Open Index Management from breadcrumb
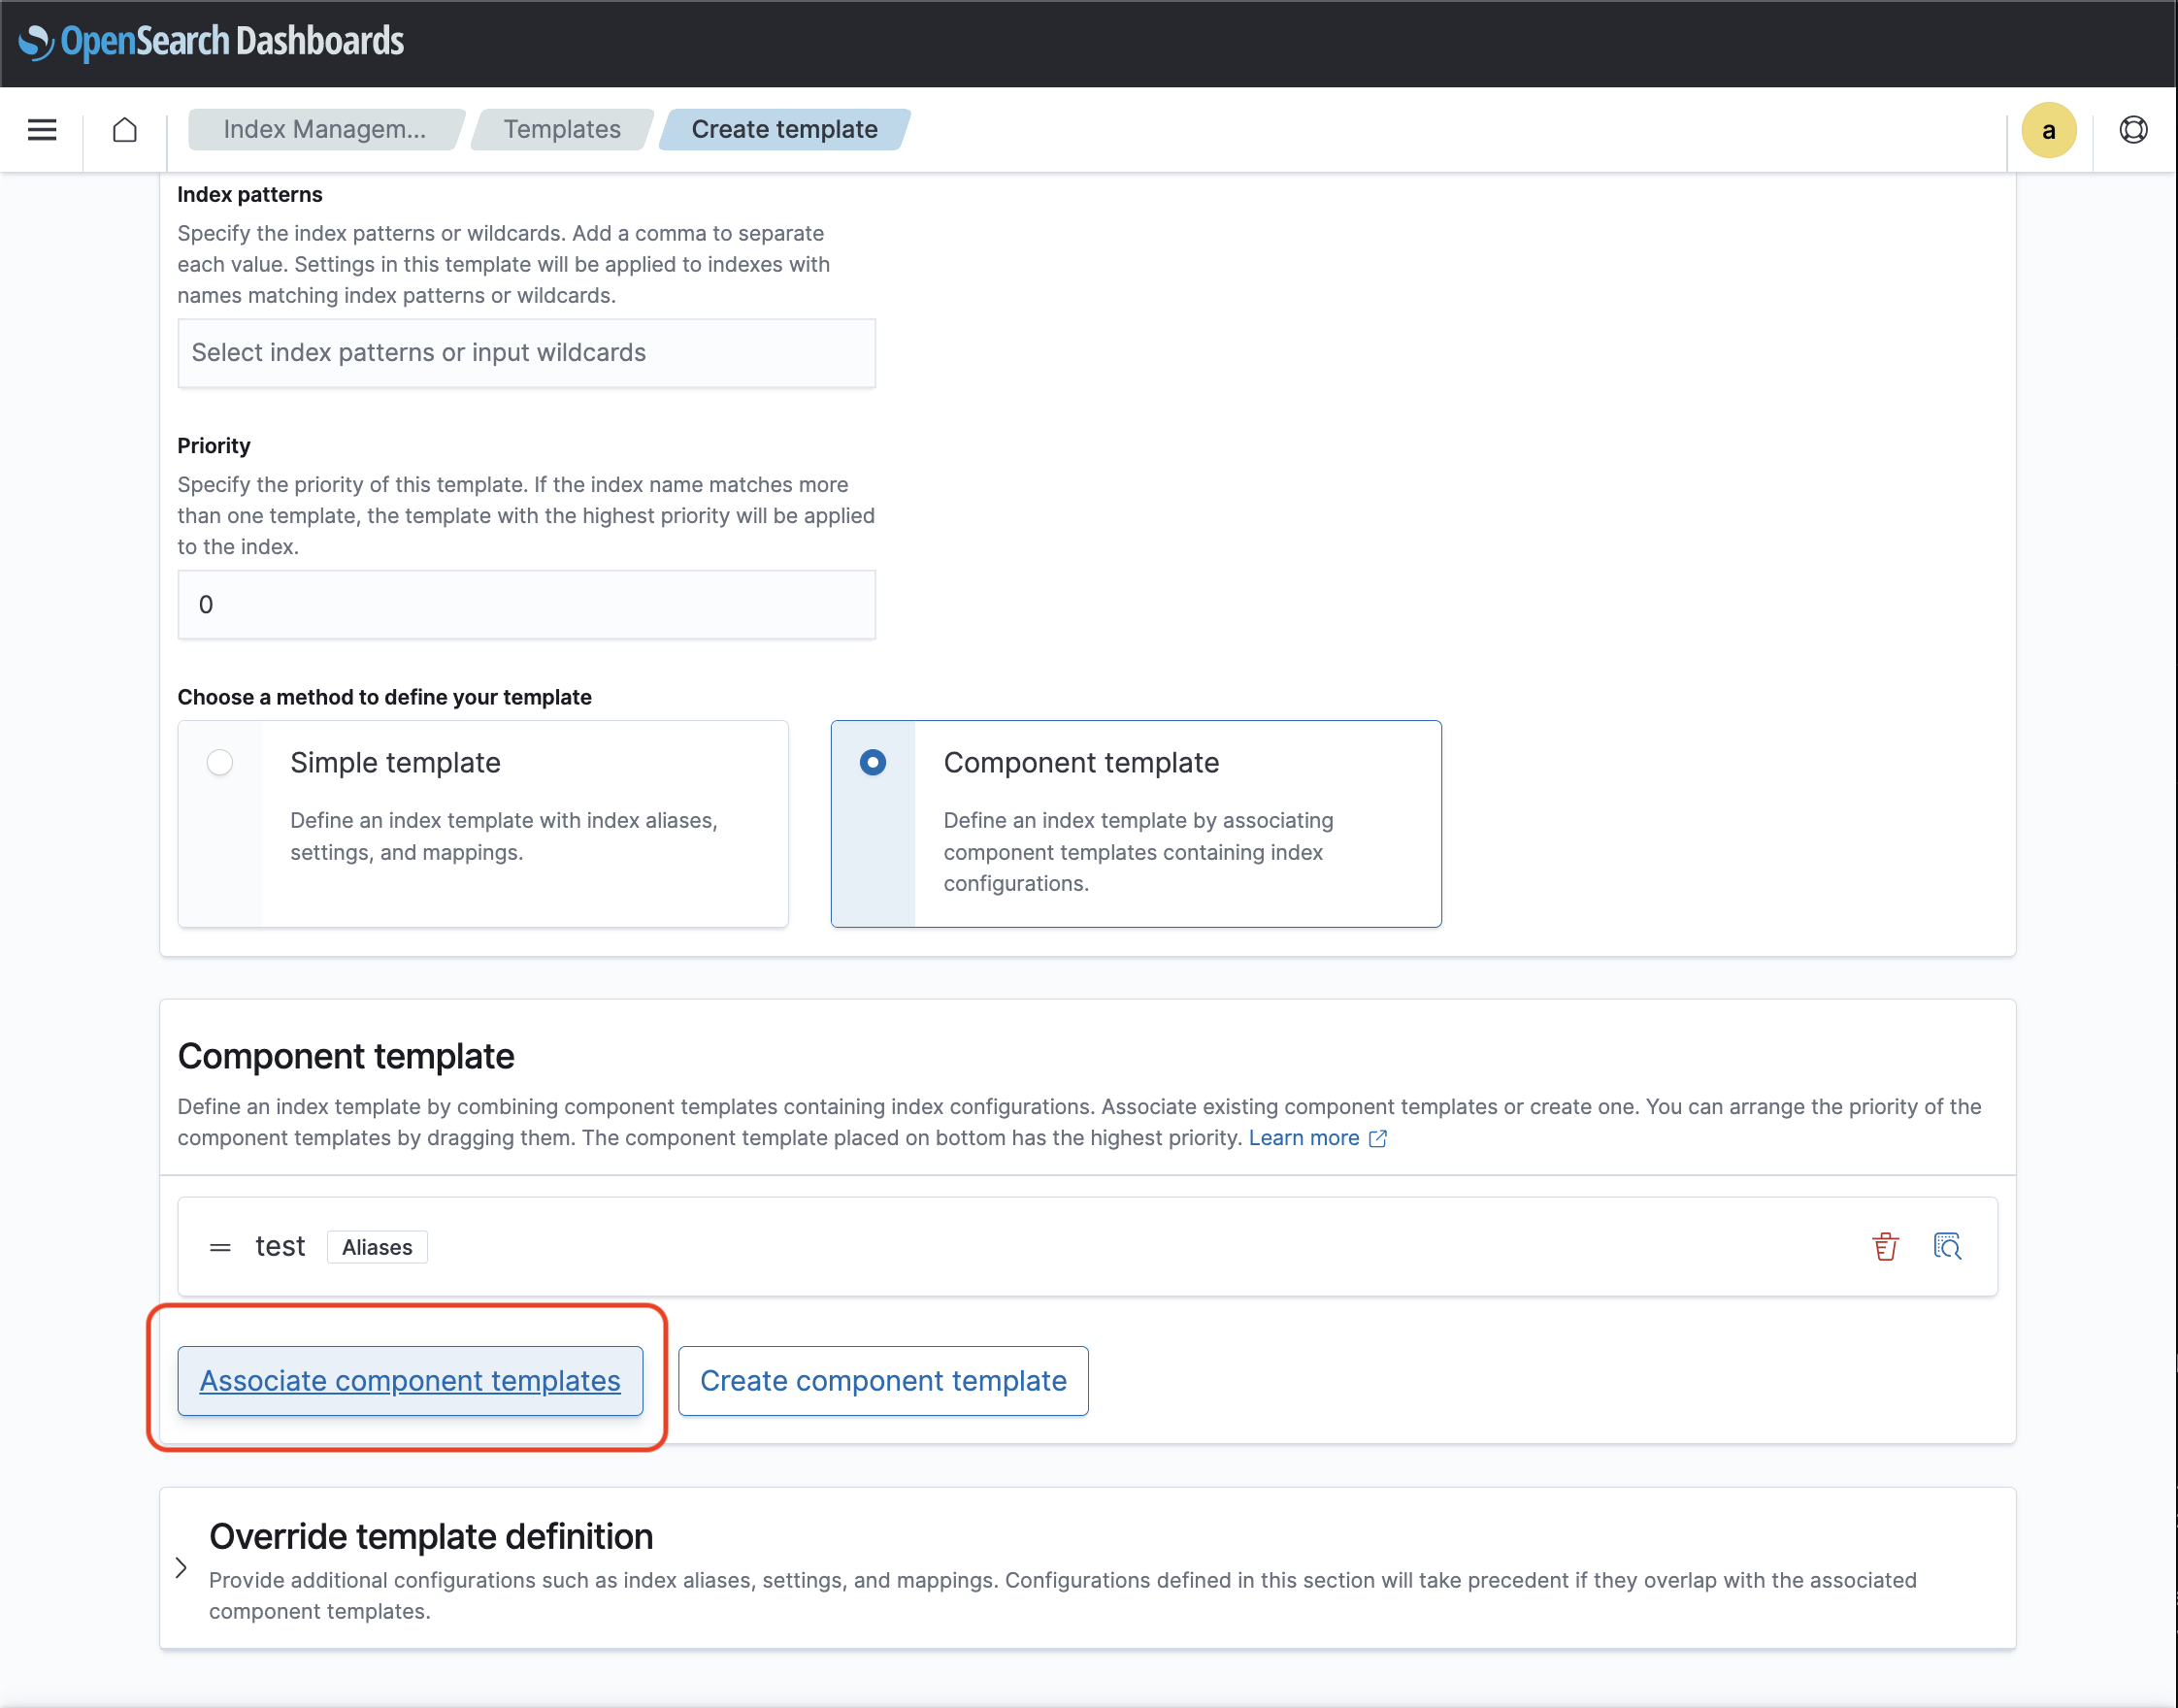Screen dimensions: 2178x1708 coord(323,129)
